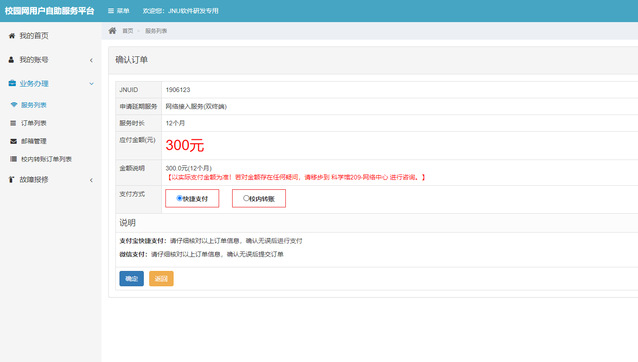Click the breadcrumb home icon

click(x=112, y=31)
